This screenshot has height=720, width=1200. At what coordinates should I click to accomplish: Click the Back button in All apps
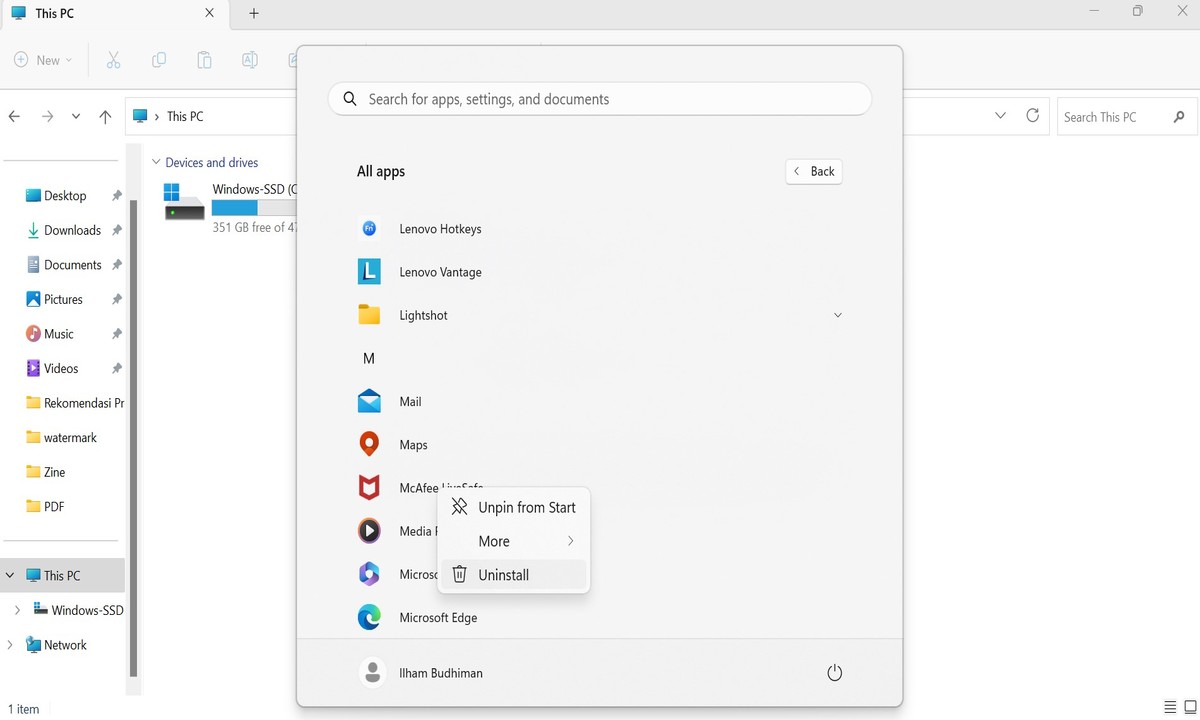point(814,171)
